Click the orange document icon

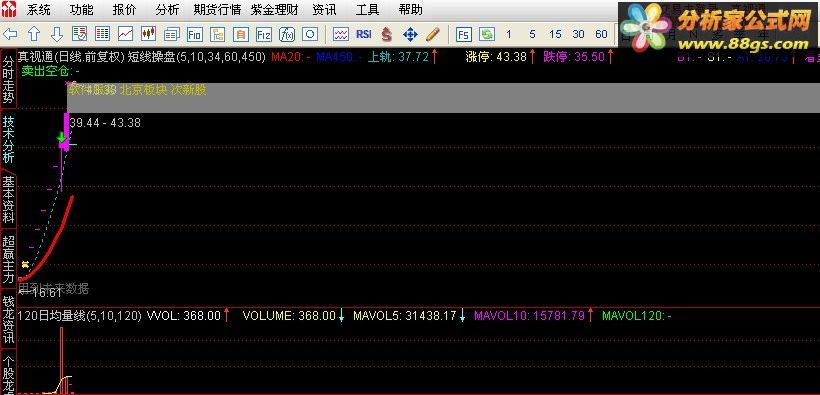tap(241, 35)
